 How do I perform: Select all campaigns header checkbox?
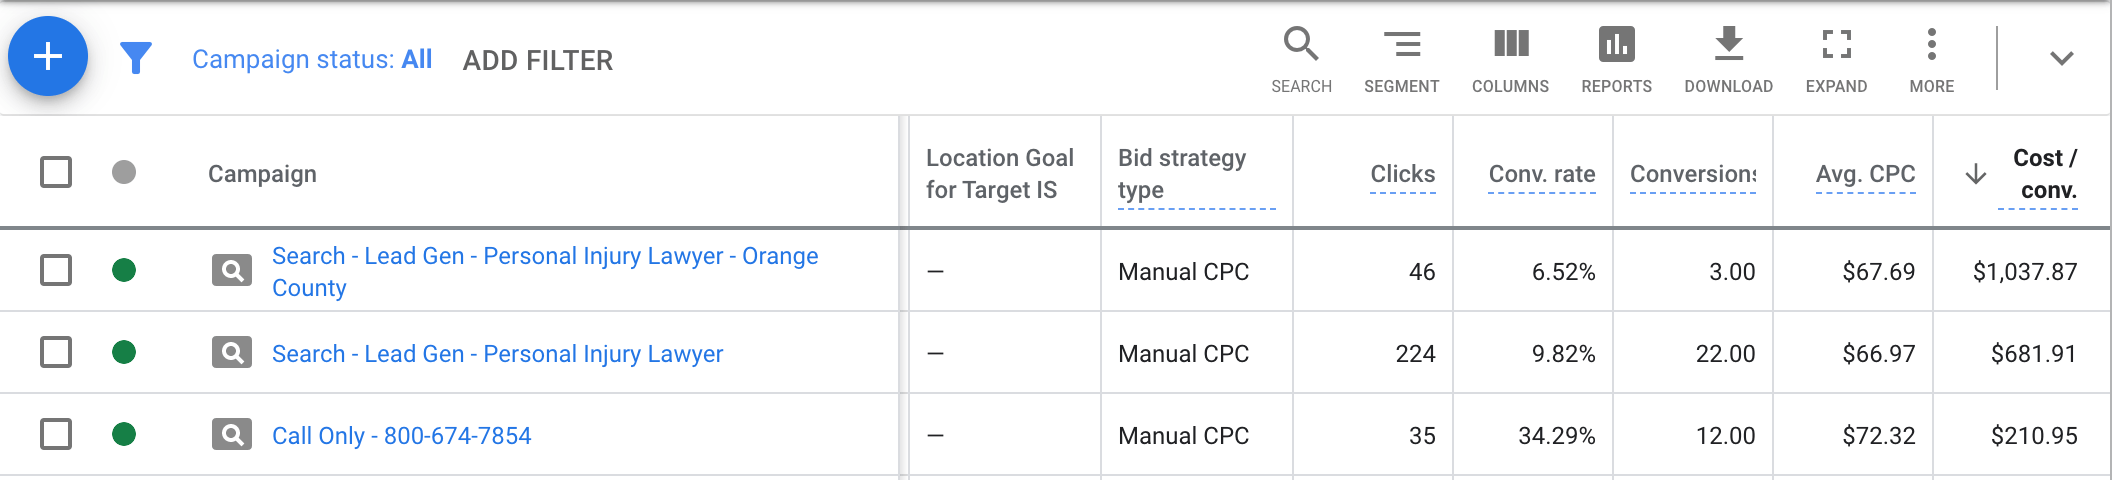tap(56, 172)
